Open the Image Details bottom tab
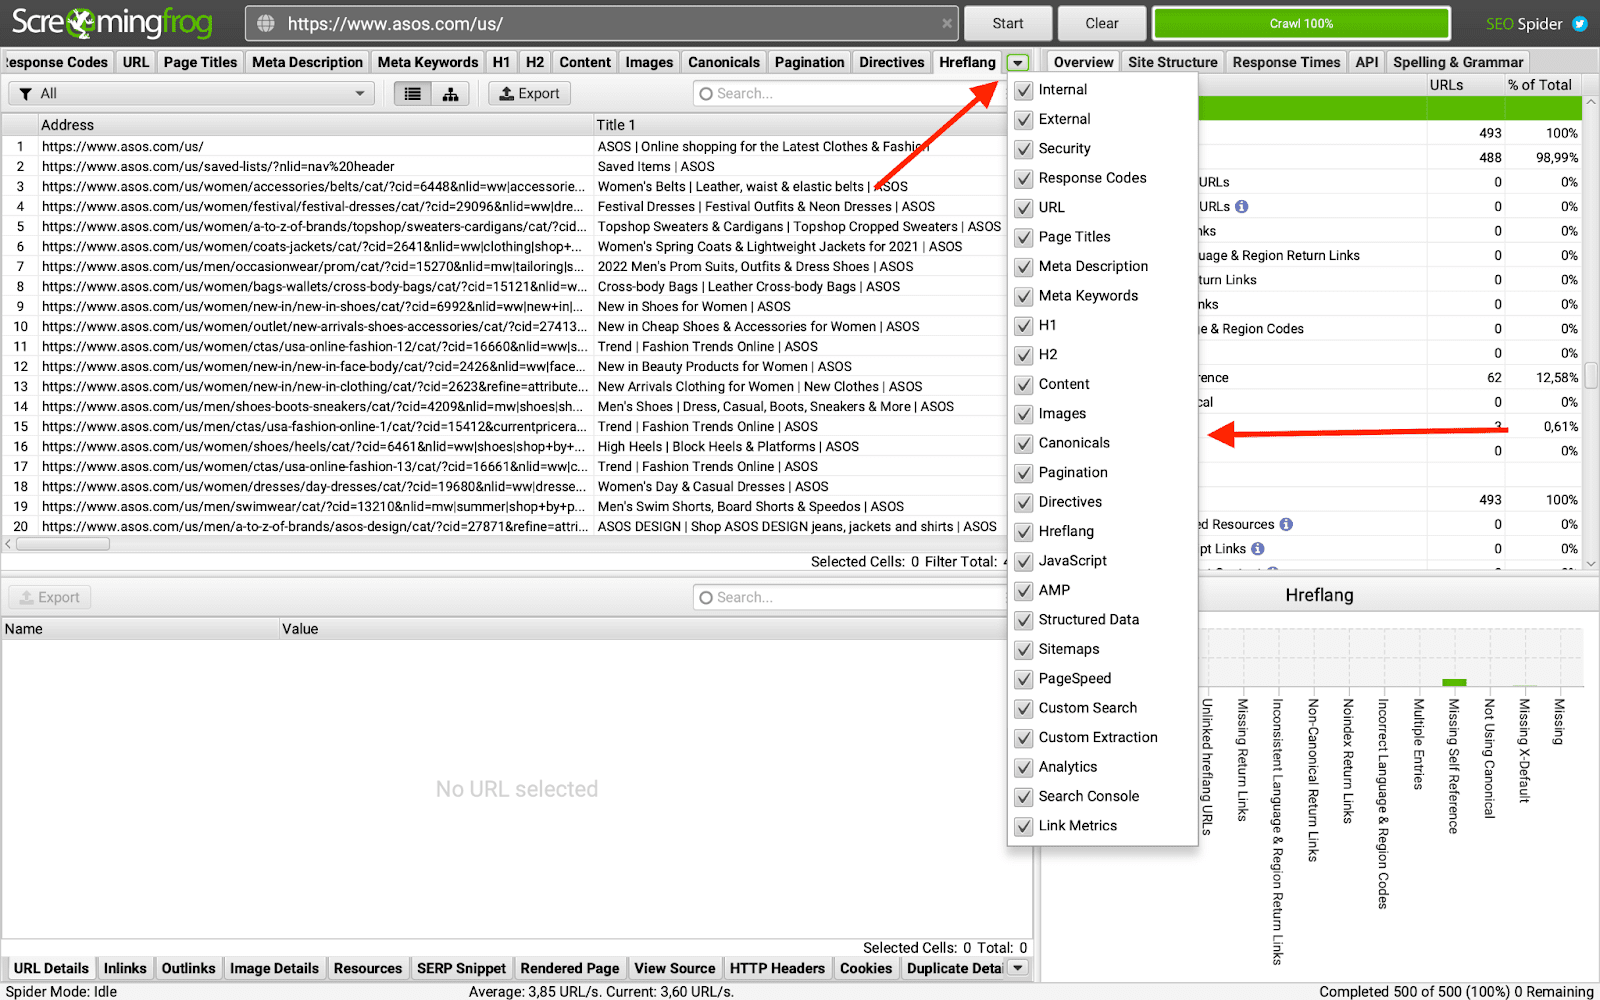The image size is (1600, 1000). point(274,968)
